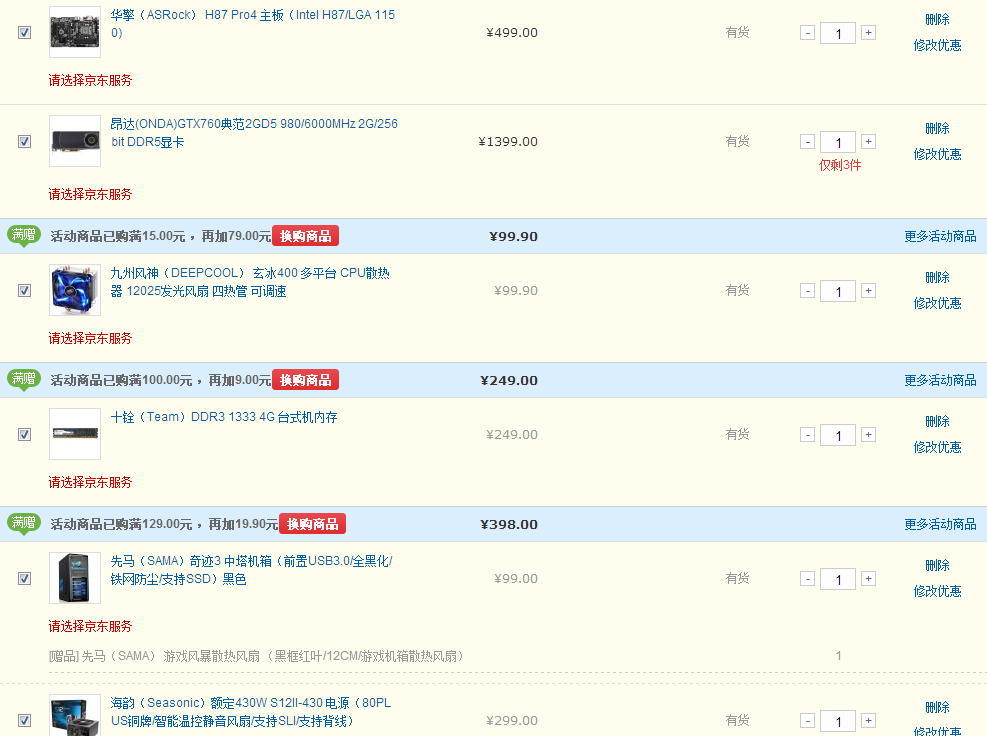Click quantity field for ASRock motherboard
This screenshot has height=736, width=987.
838,33
